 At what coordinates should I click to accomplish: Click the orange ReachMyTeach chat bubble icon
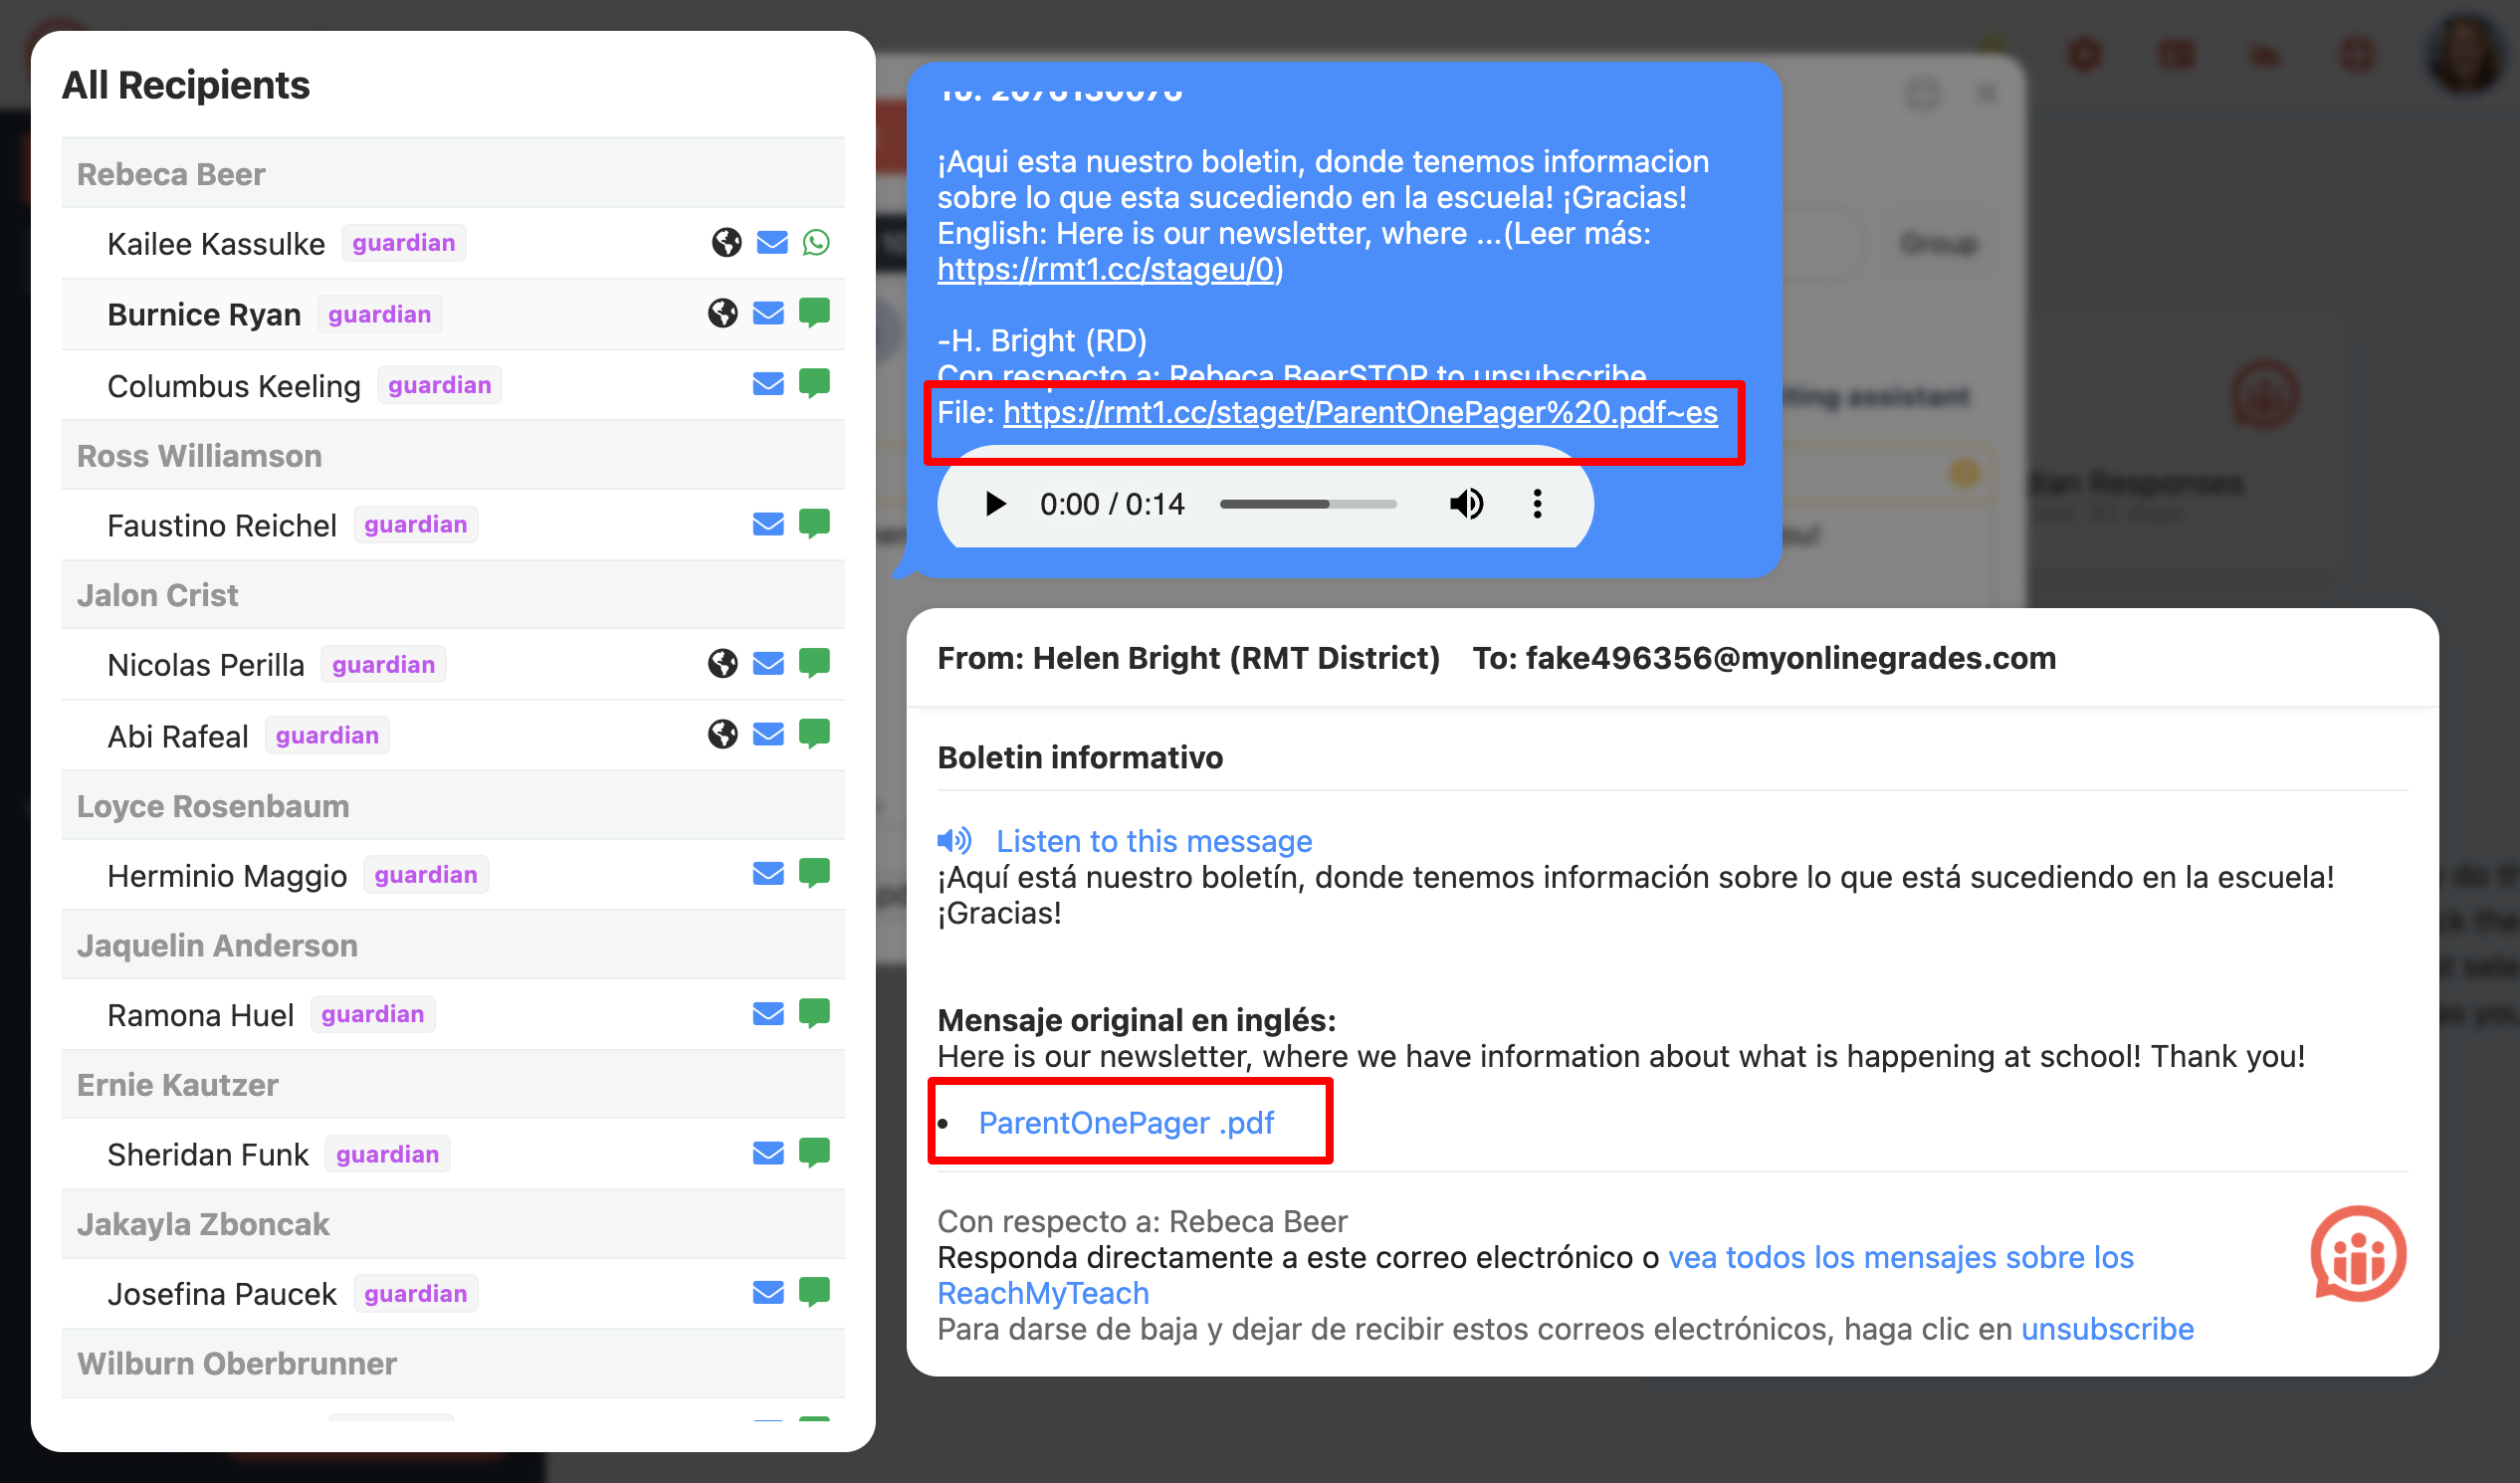2357,1255
